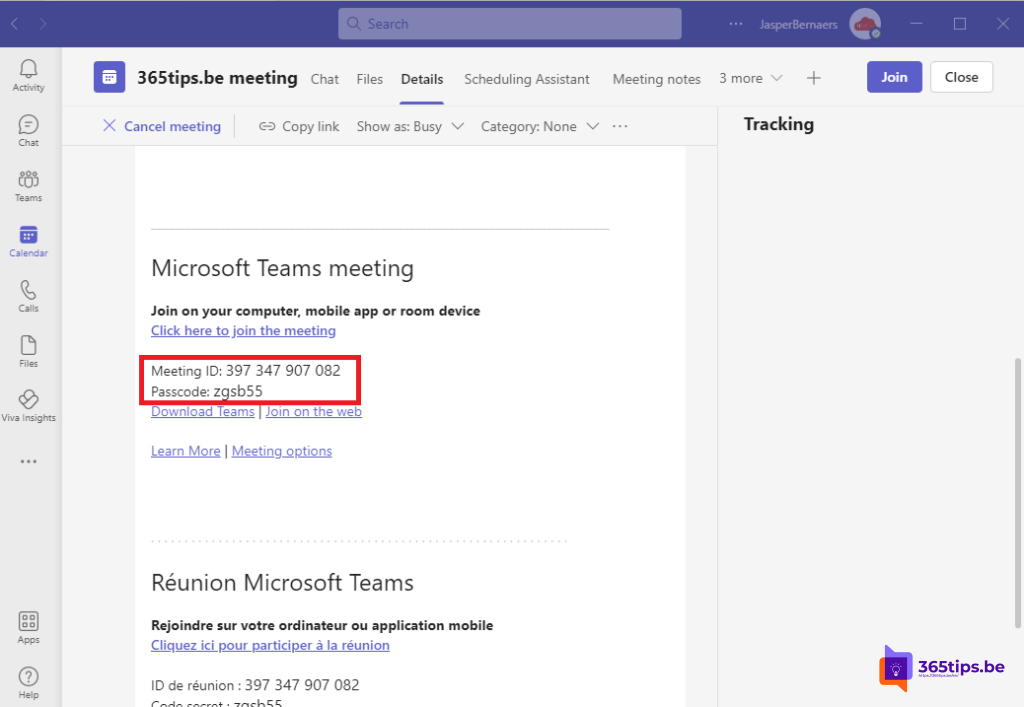Switch to the Scheduling Assistant tab

pyautogui.click(x=527, y=79)
